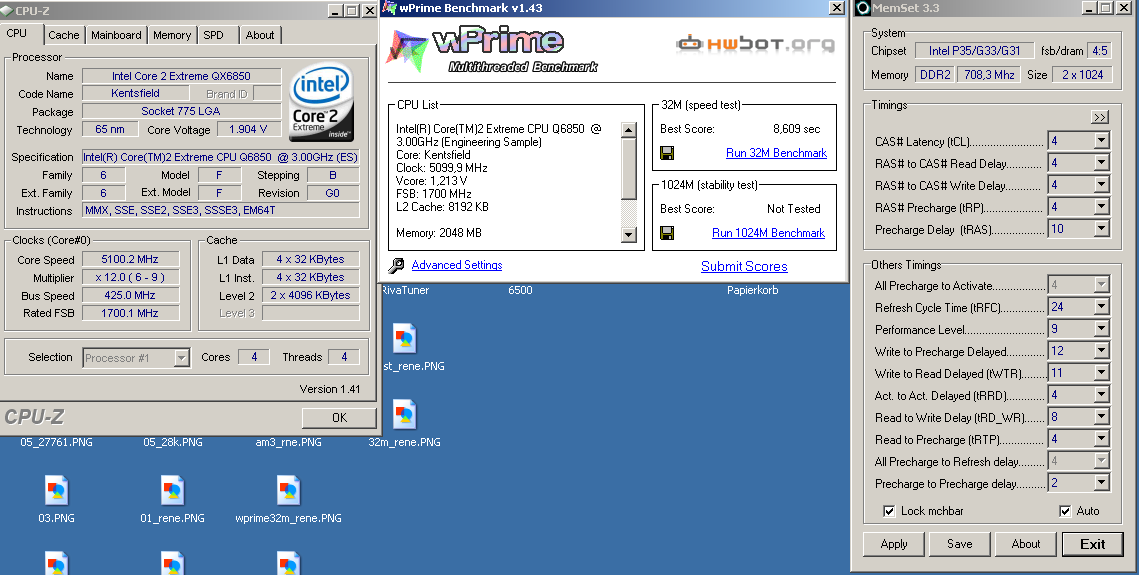The height and width of the screenshot is (575, 1139).
Task: Open the st_rene.PNG desktop file icon
Action: click(405, 339)
